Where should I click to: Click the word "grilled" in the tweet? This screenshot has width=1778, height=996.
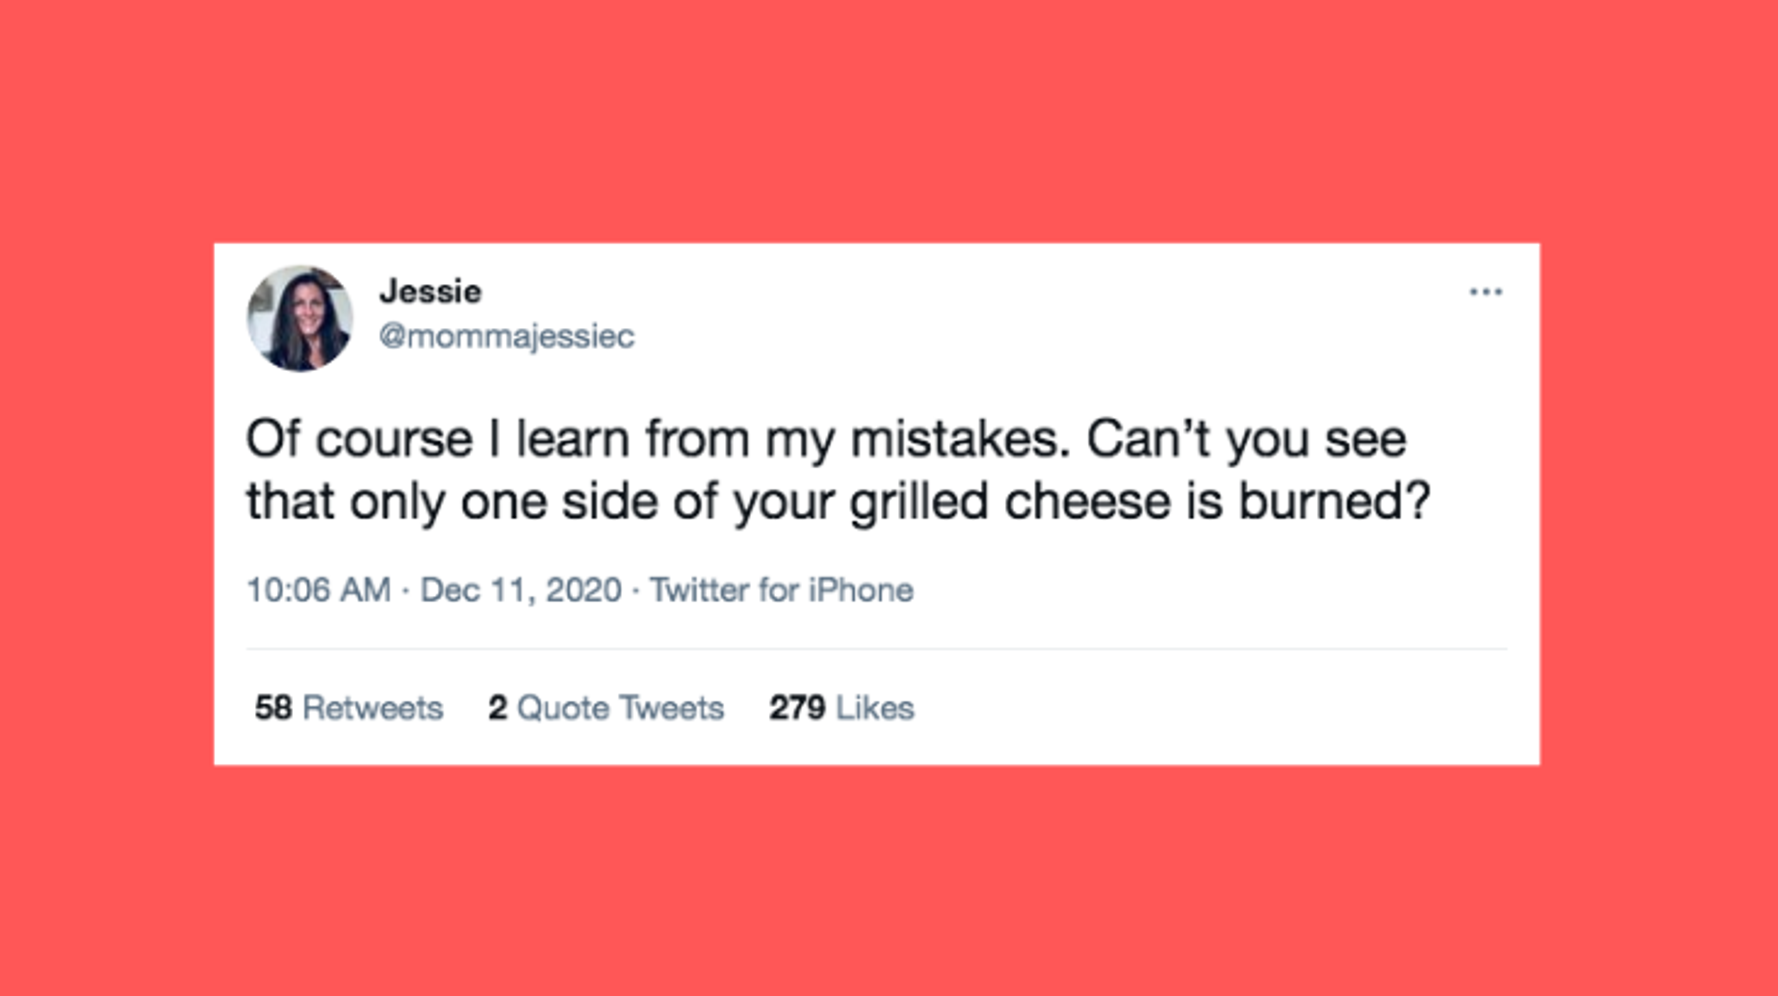919,501
